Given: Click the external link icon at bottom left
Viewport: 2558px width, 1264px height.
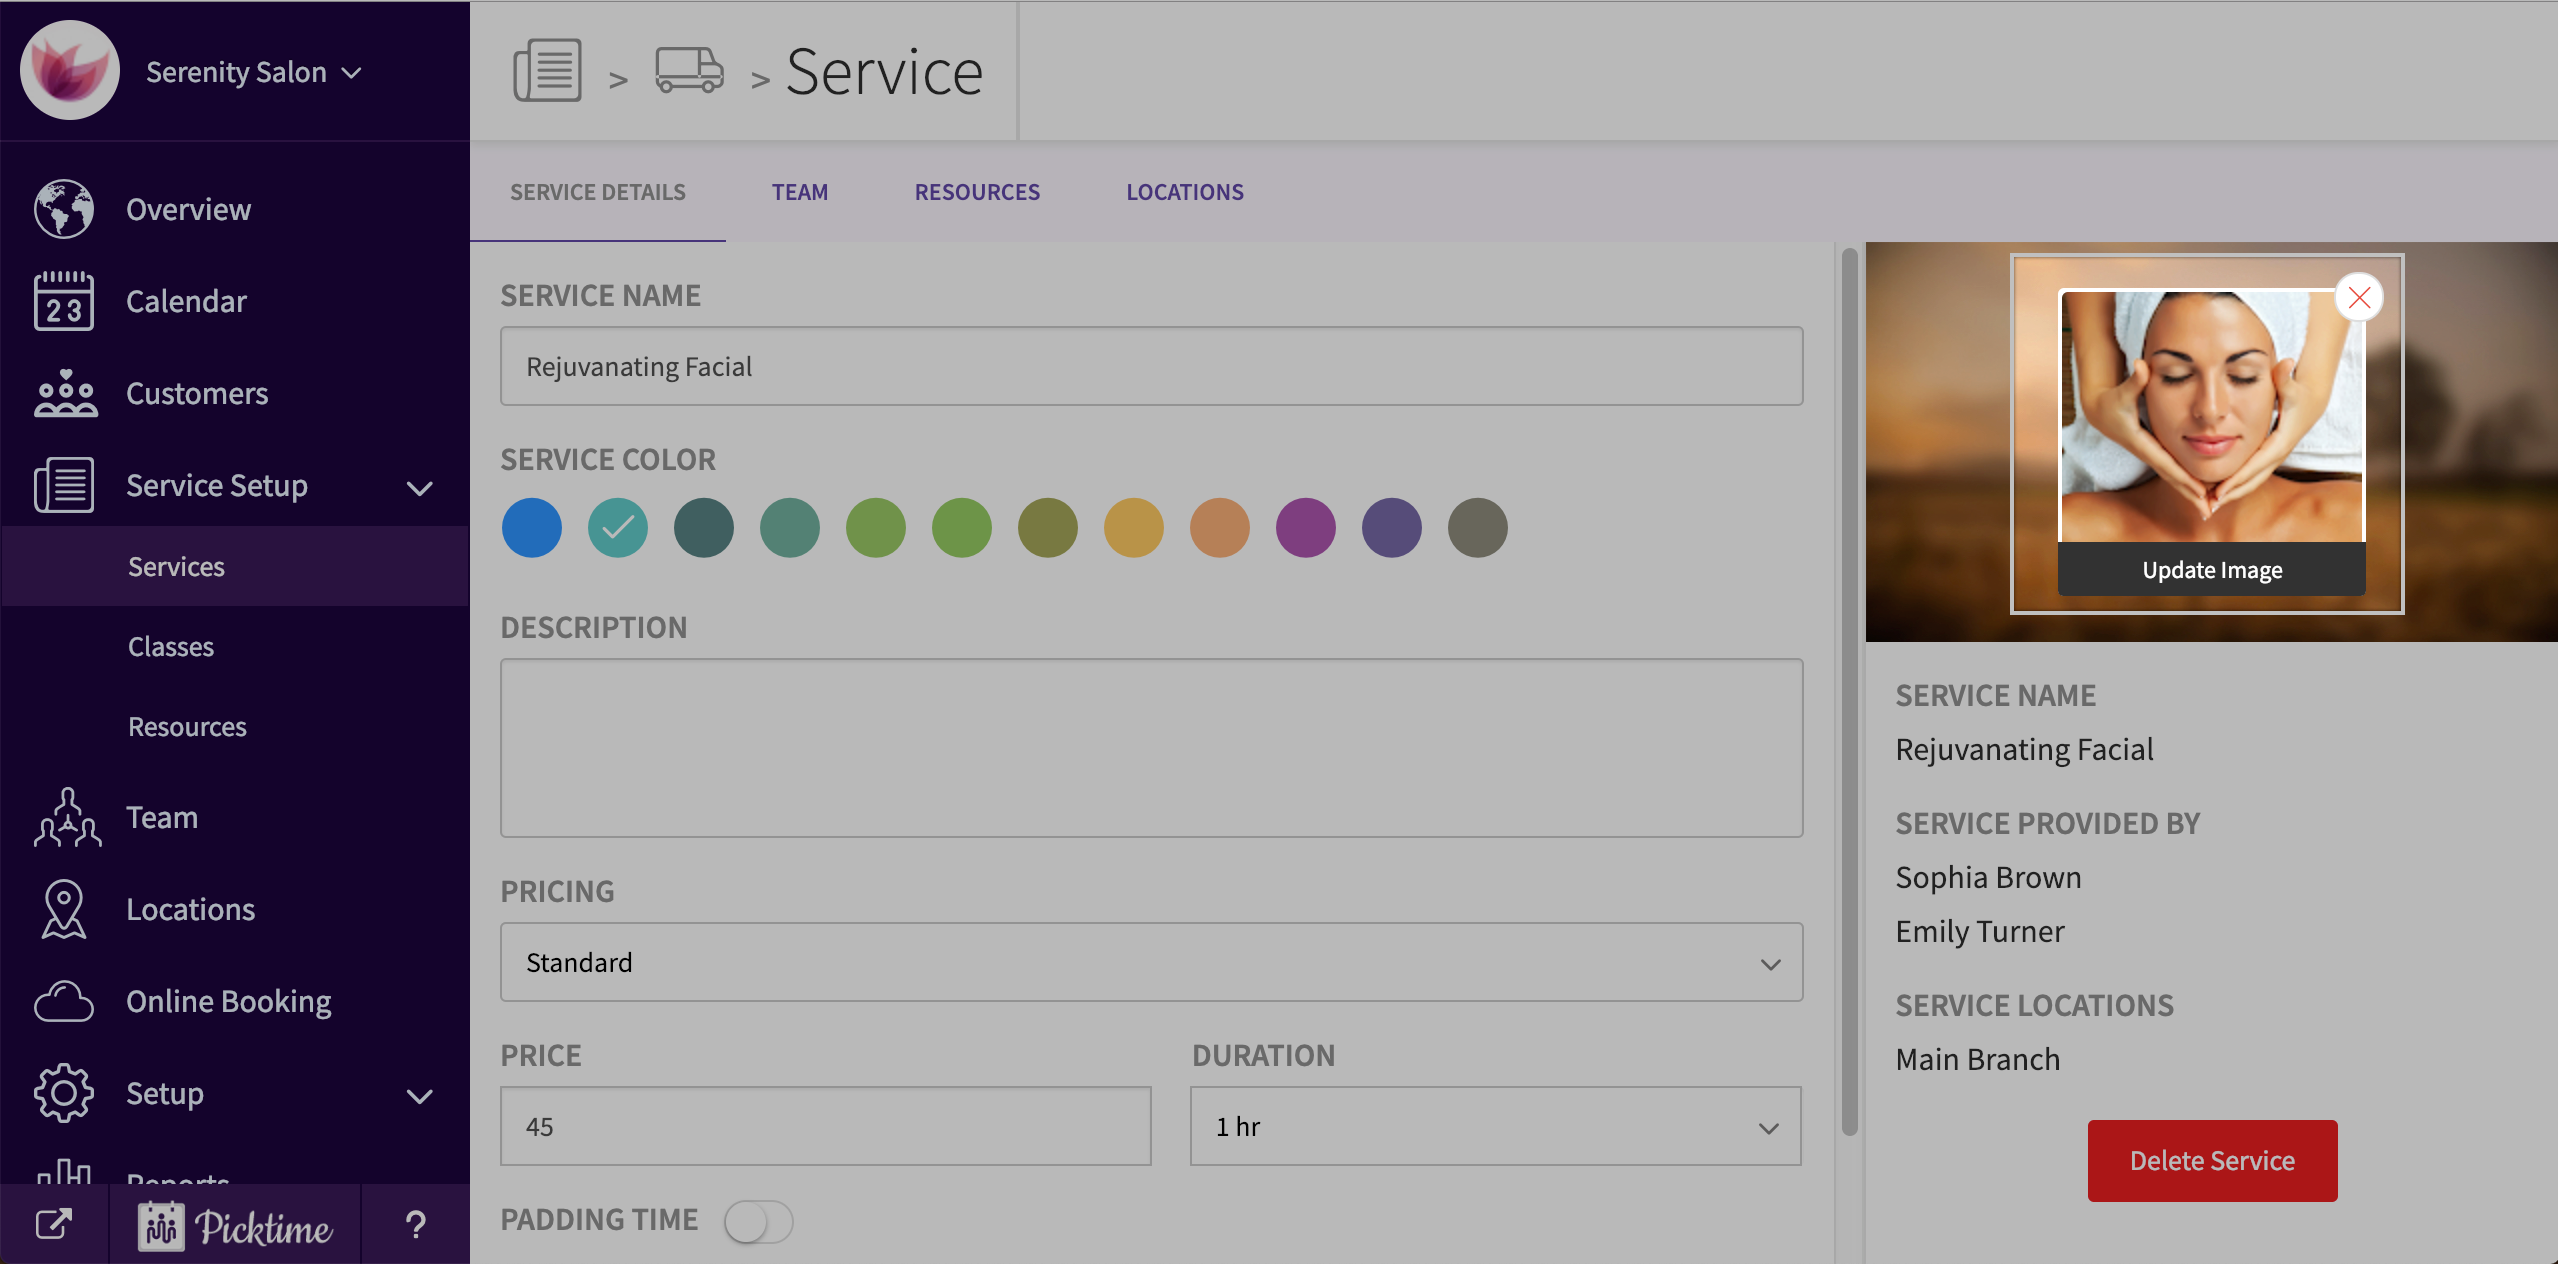Looking at the screenshot, I should point(54,1224).
